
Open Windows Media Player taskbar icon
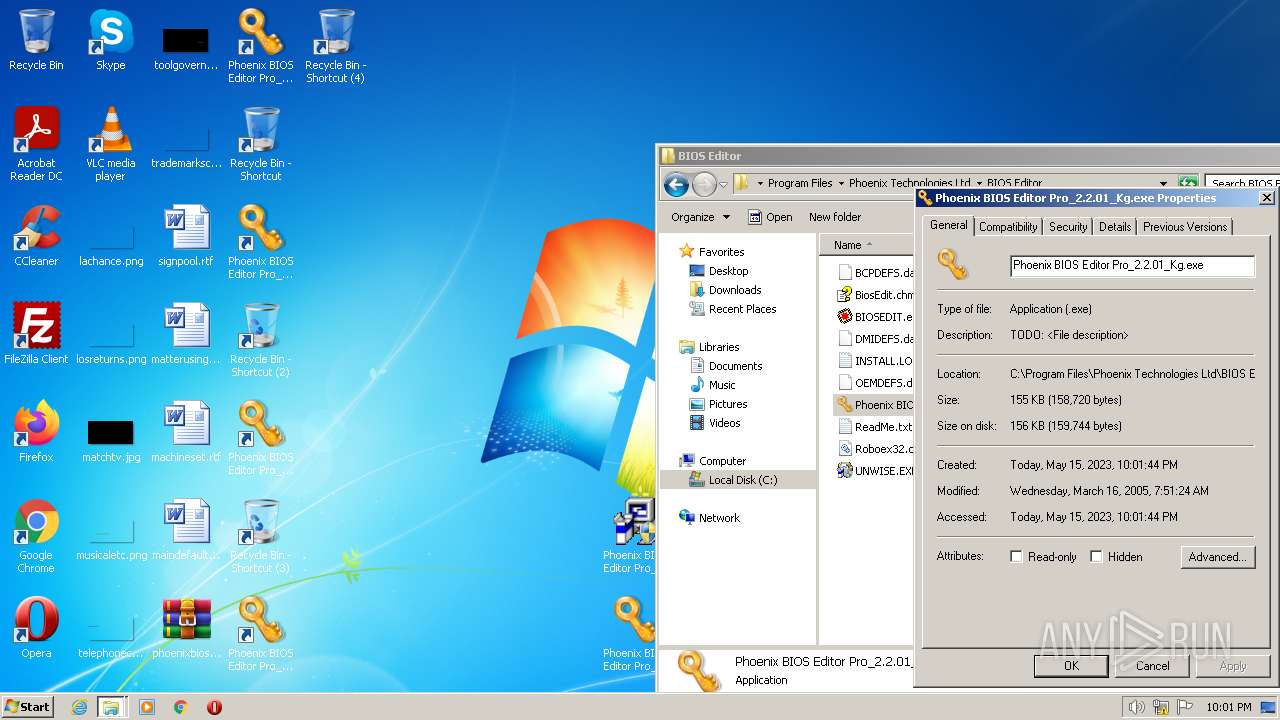tap(147, 707)
